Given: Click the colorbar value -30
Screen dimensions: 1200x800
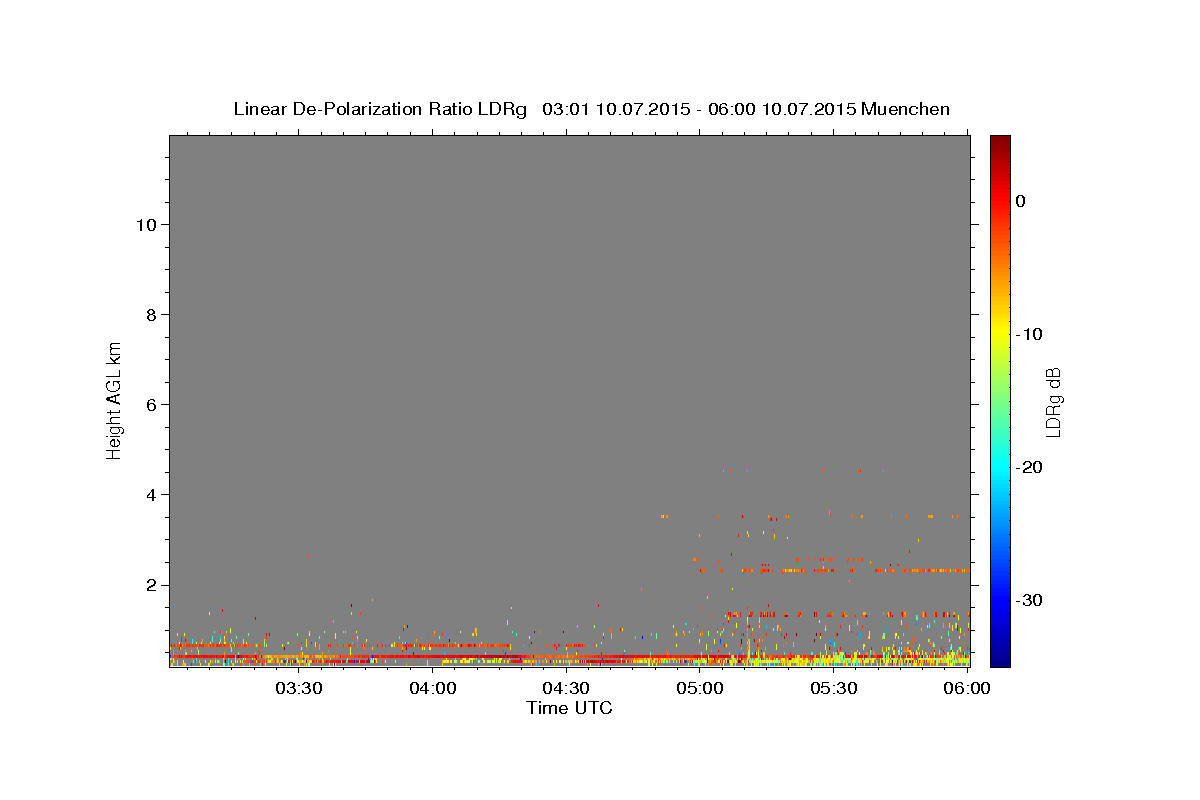Looking at the screenshot, I should [1029, 600].
